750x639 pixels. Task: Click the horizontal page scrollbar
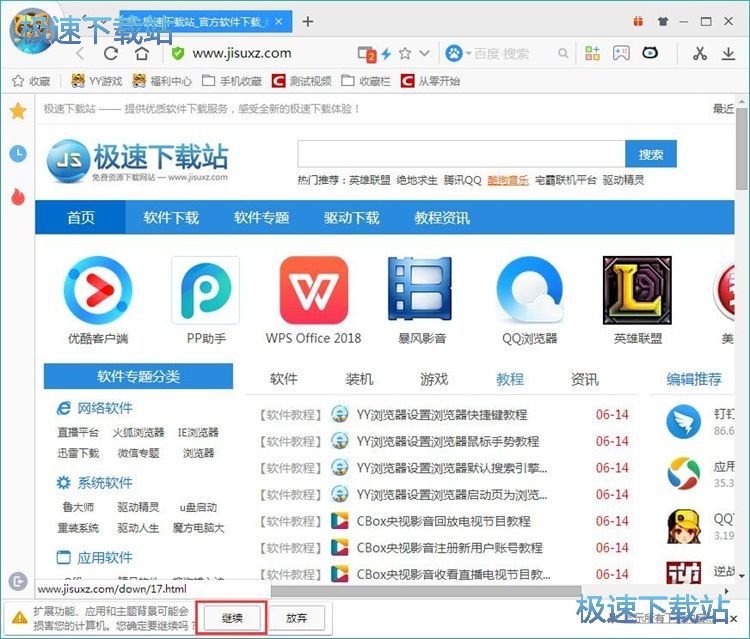tap(426, 591)
